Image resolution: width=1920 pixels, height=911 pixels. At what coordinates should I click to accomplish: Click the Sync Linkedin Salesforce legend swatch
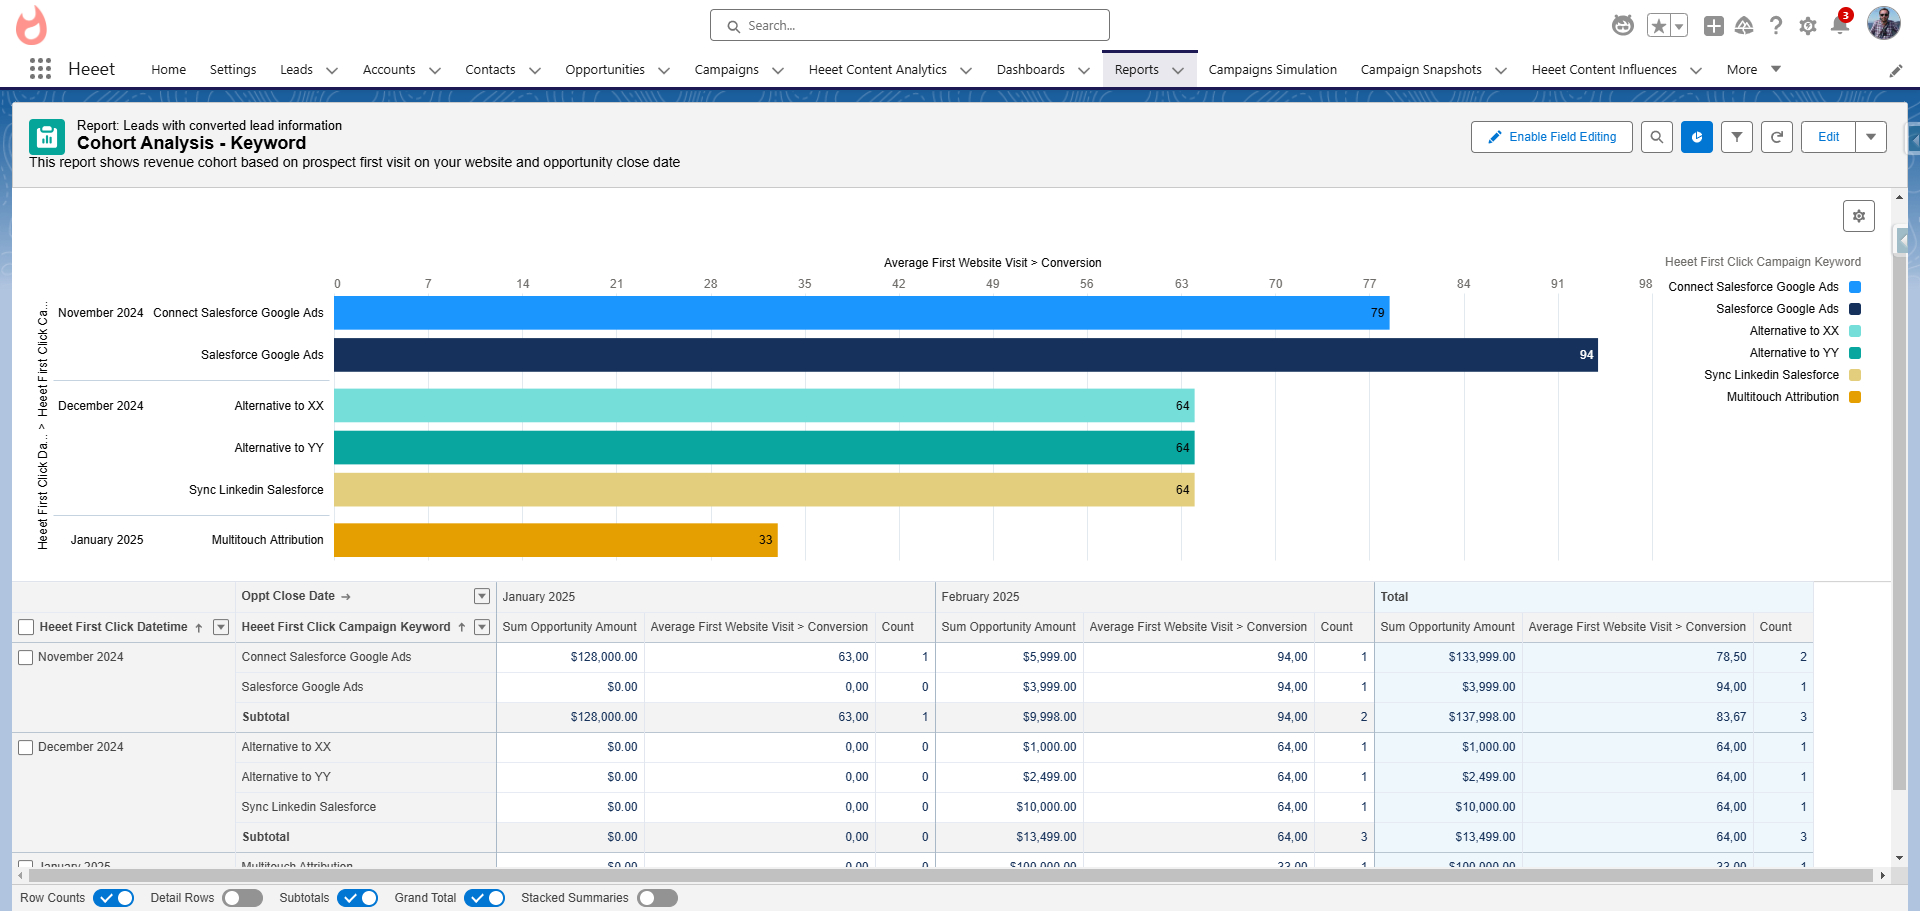[1855, 375]
